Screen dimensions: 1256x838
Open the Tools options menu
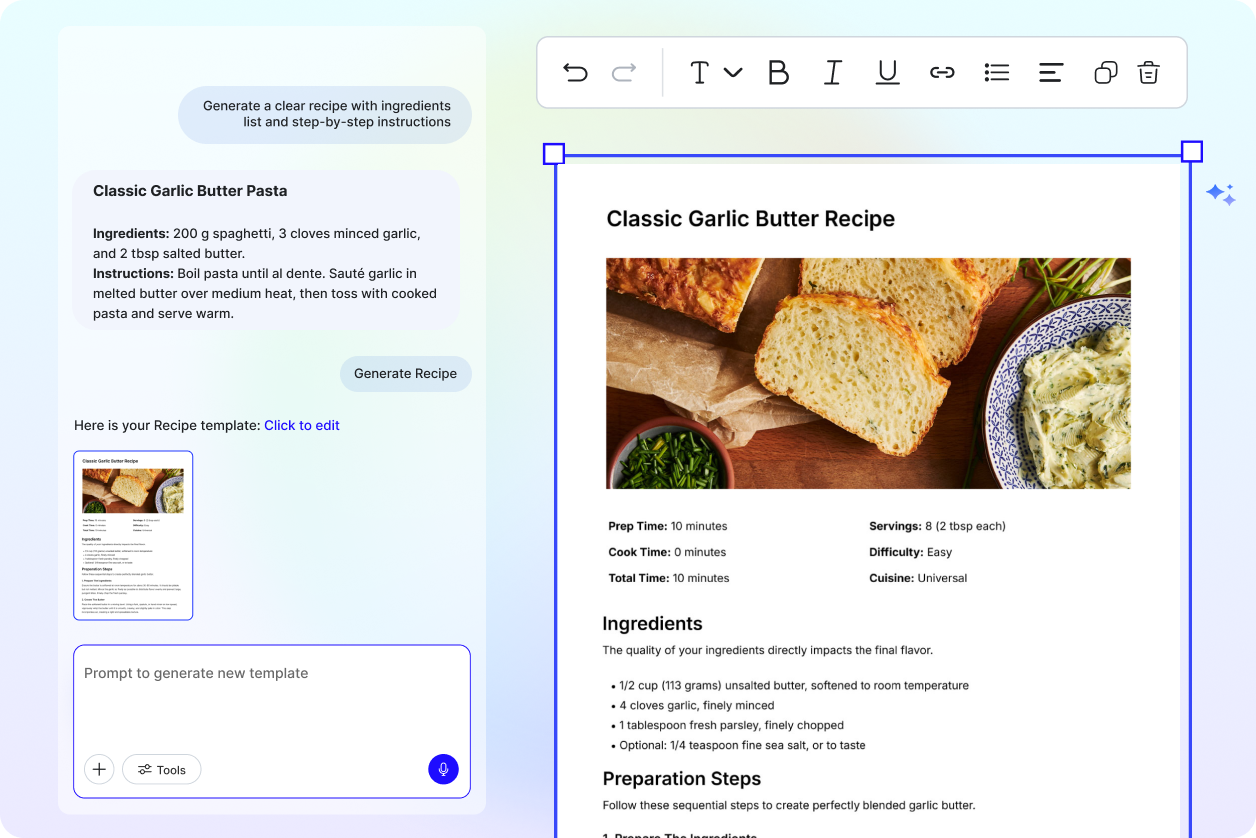click(161, 769)
